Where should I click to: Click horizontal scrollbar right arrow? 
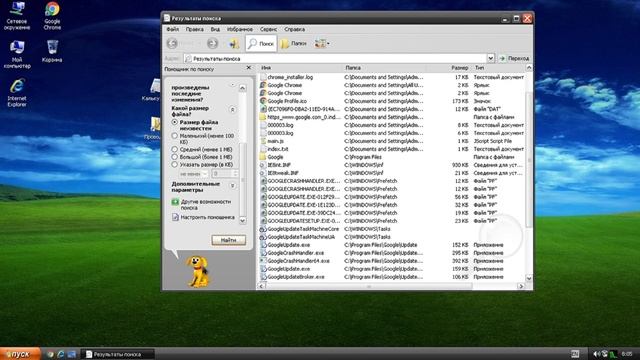(521, 286)
